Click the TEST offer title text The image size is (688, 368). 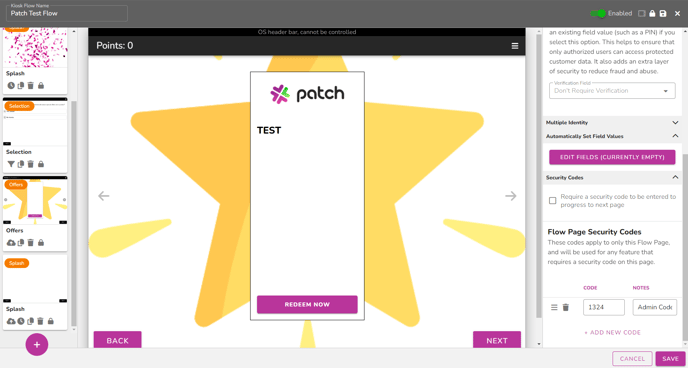coord(269,130)
